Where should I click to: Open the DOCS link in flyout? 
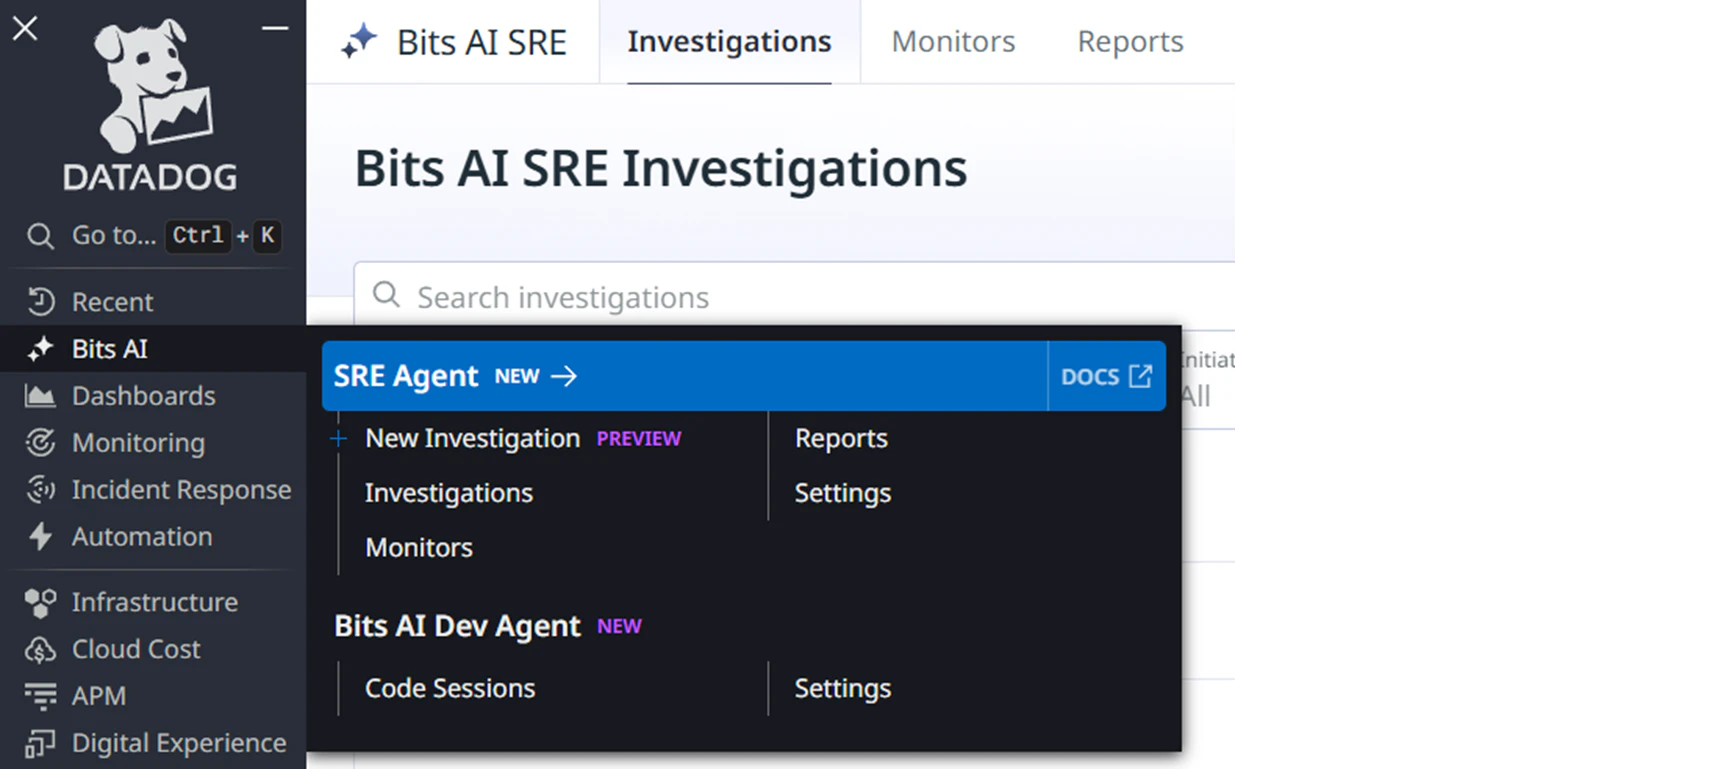click(1106, 376)
